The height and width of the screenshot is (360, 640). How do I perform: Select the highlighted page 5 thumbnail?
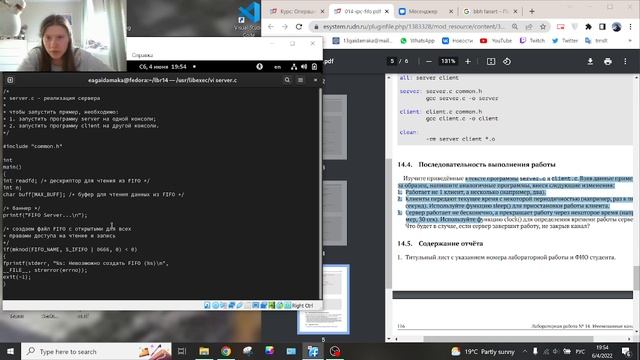coord(324,300)
